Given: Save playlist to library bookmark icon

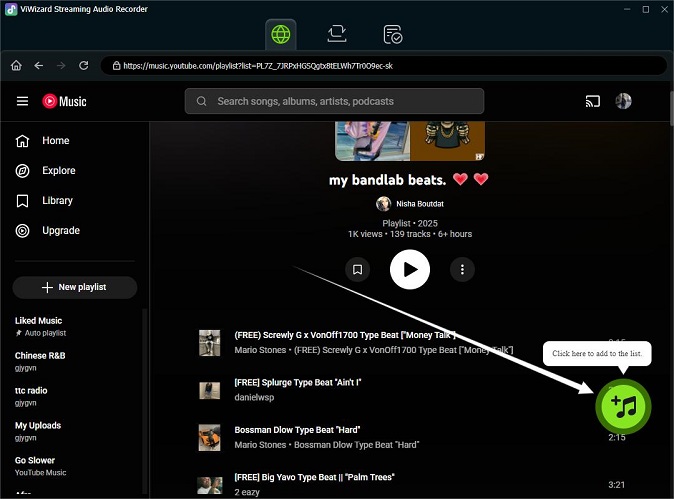Looking at the screenshot, I should [357, 269].
